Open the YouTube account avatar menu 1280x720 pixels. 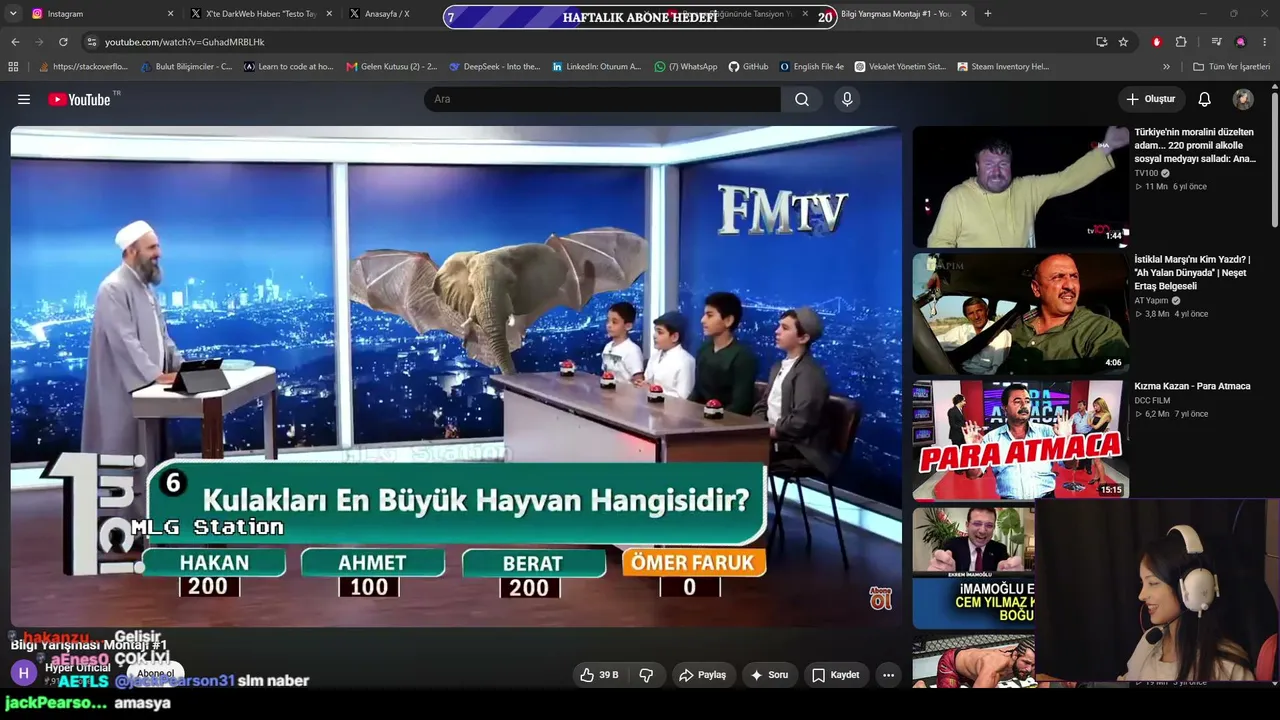(1243, 99)
